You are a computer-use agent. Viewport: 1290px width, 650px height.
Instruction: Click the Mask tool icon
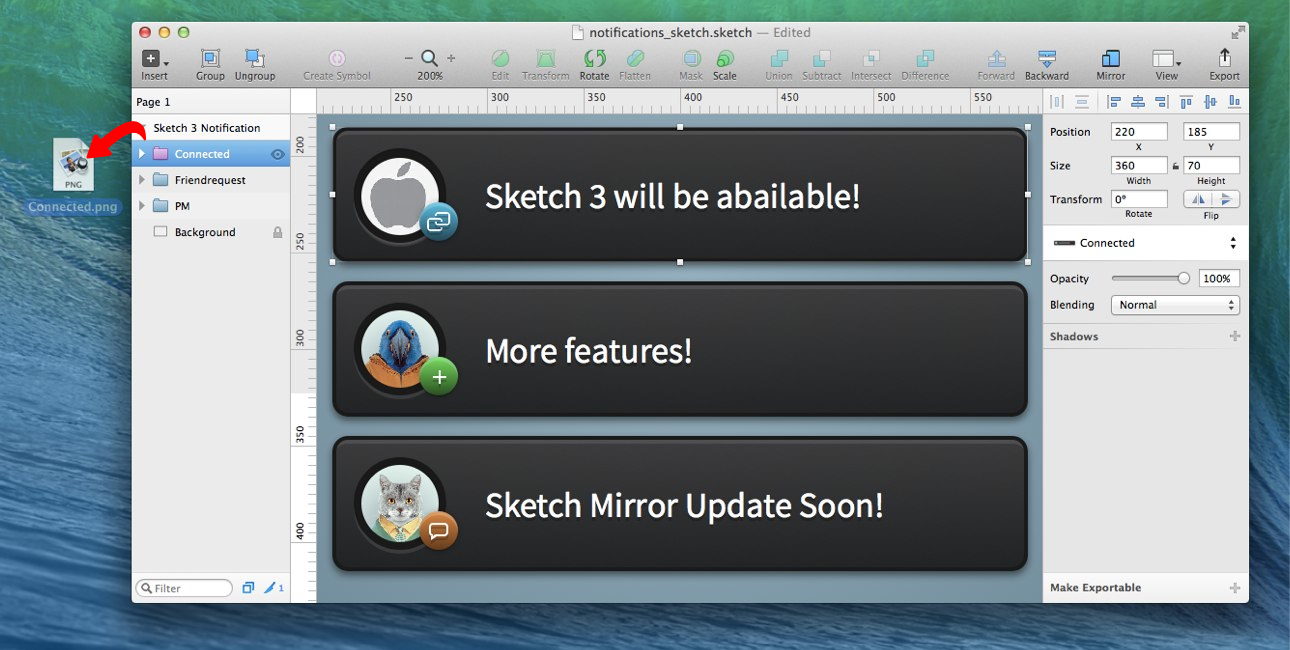[x=691, y=59]
